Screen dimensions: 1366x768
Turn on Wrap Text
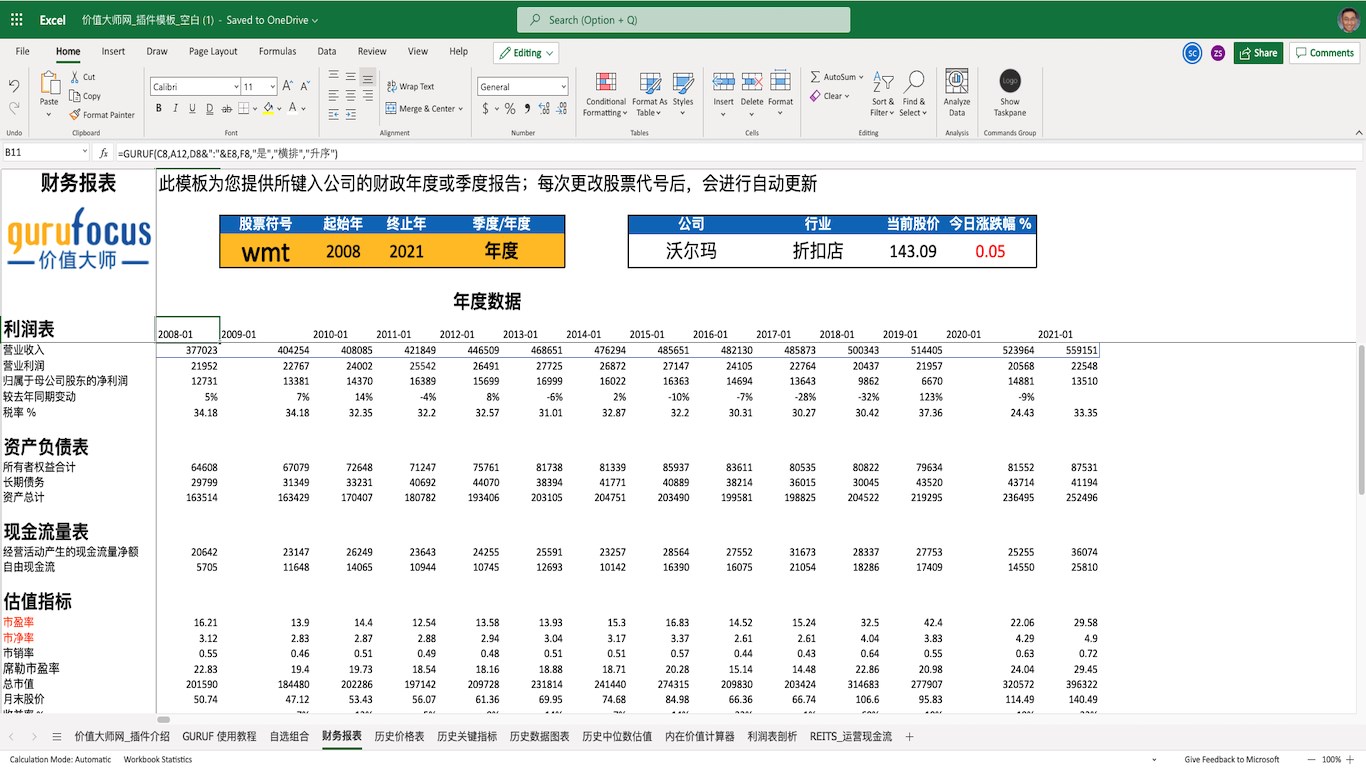click(x=410, y=87)
